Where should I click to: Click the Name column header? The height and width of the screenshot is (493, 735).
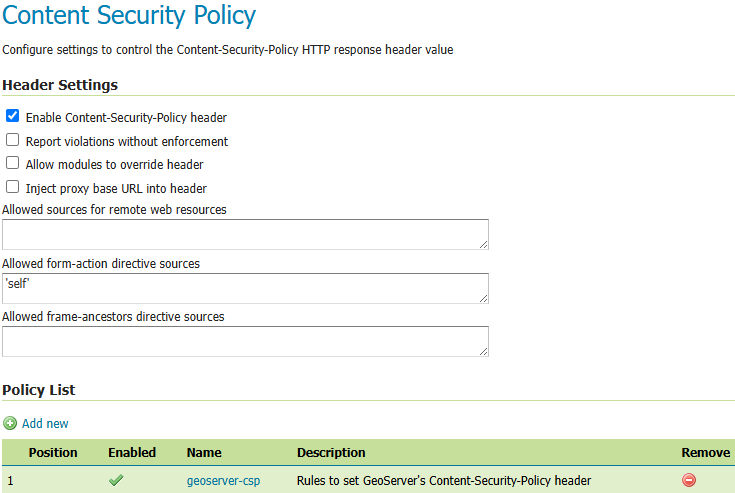(x=204, y=453)
